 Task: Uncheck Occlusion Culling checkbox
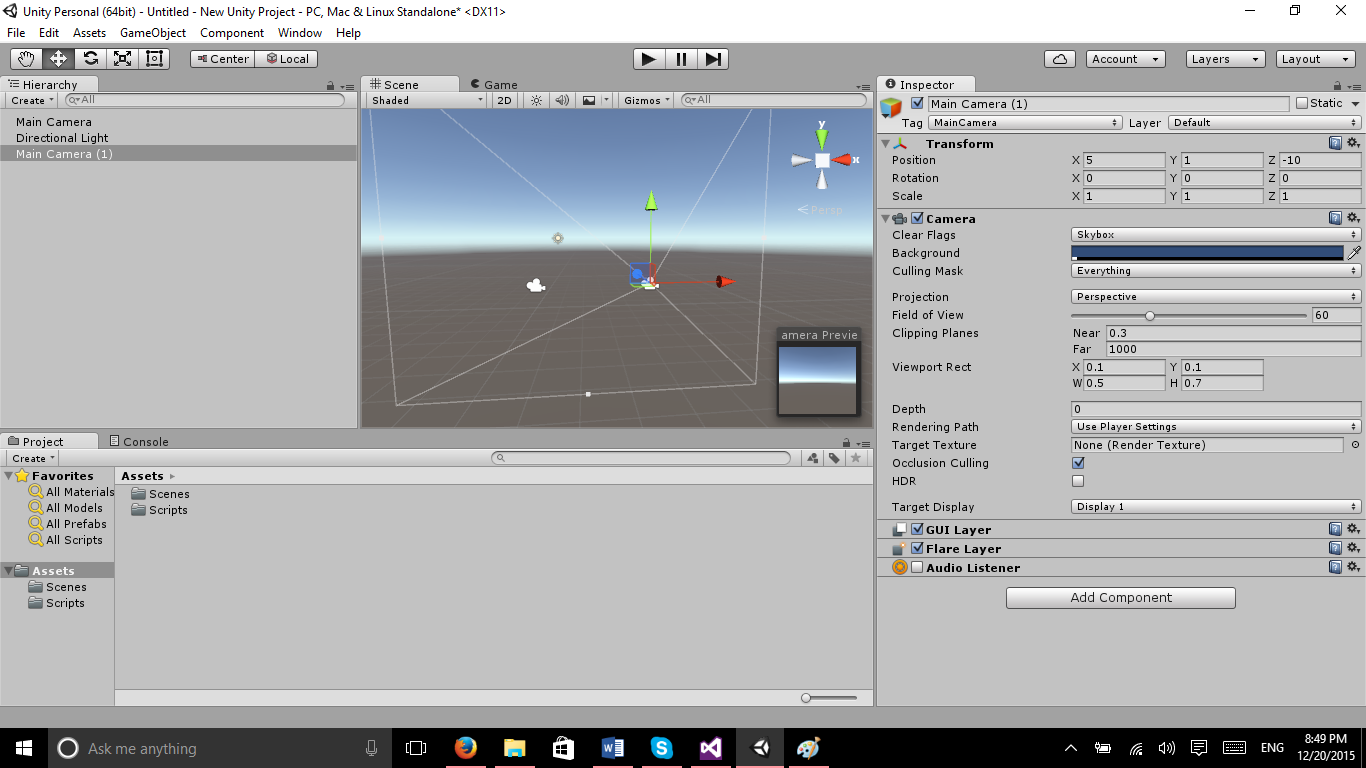(1078, 463)
